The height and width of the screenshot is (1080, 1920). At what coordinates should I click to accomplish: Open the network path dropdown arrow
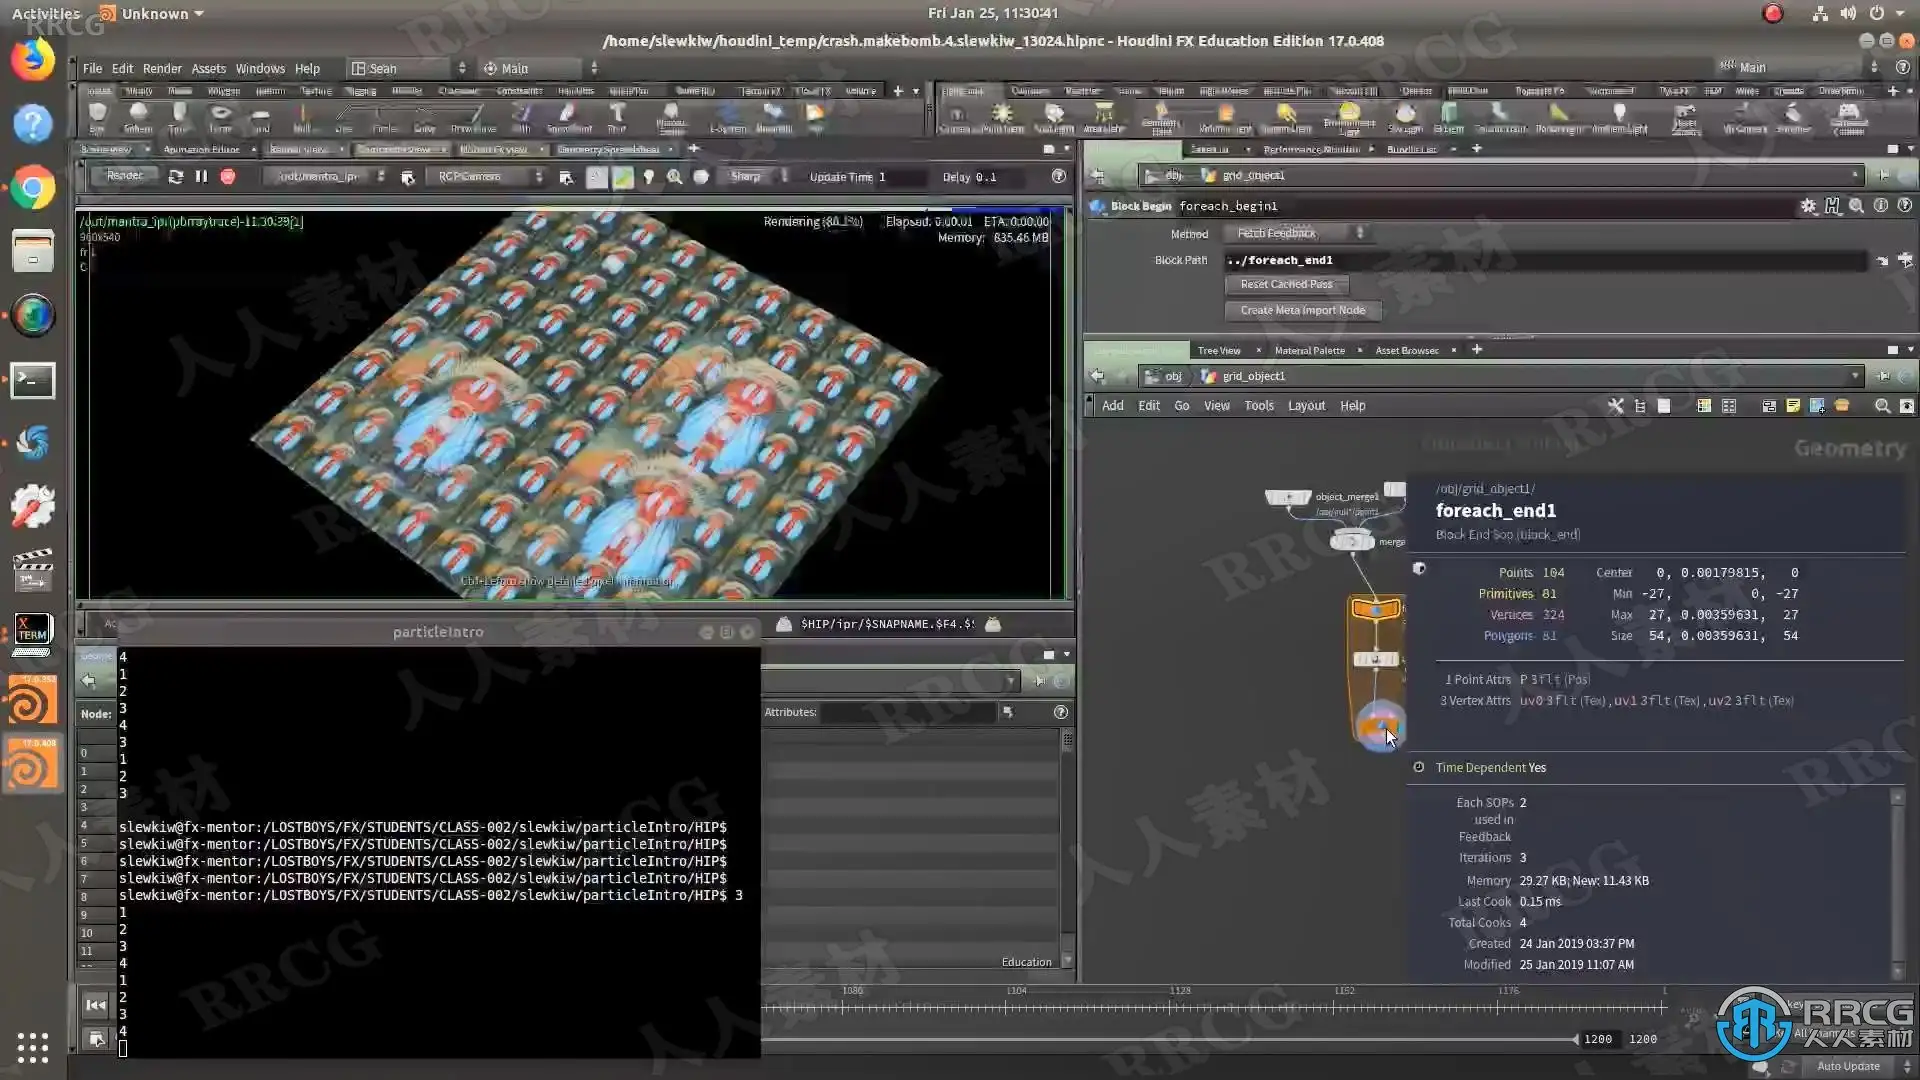coord(1855,377)
